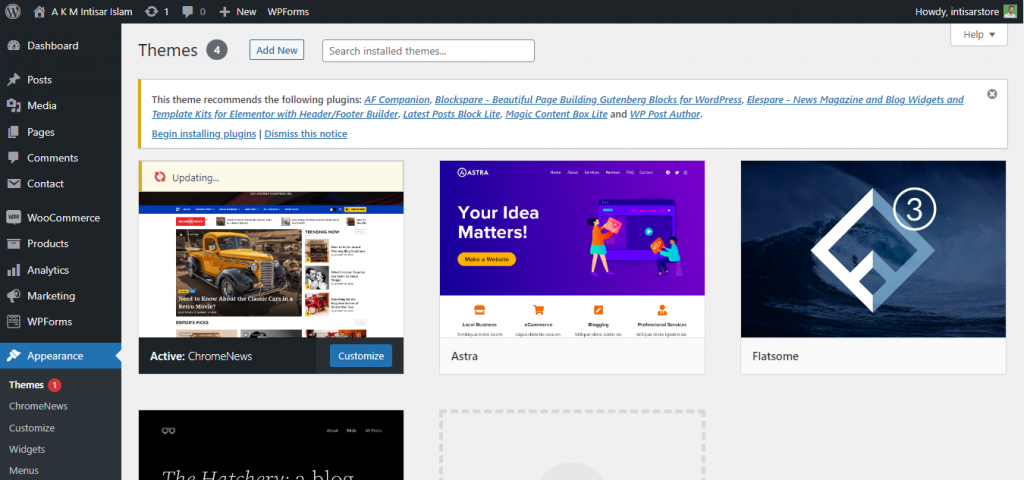Click Customize button on ChromeNews theme
The width and height of the screenshot is (1024, 480).
(361, 356)
